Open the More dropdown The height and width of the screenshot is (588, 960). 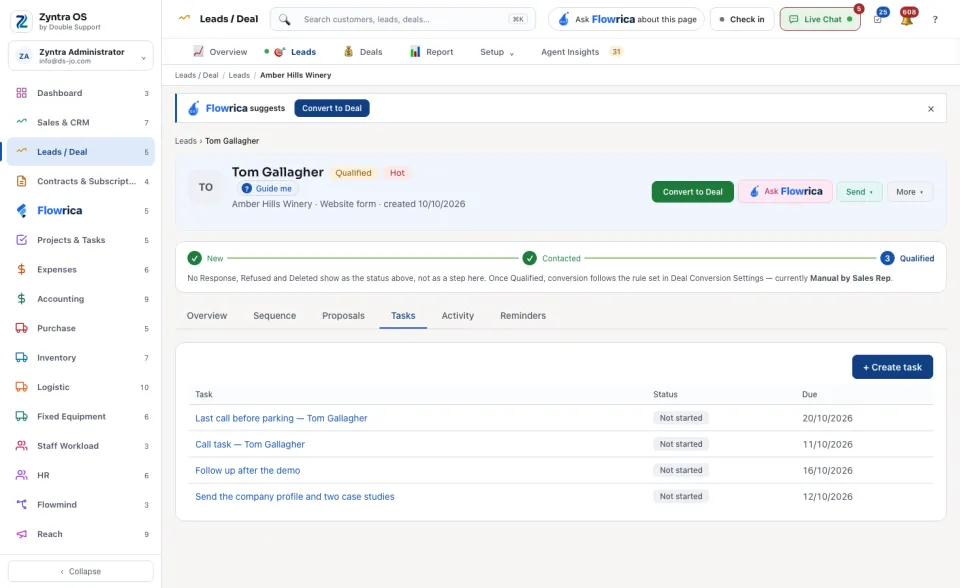(909, 192)
